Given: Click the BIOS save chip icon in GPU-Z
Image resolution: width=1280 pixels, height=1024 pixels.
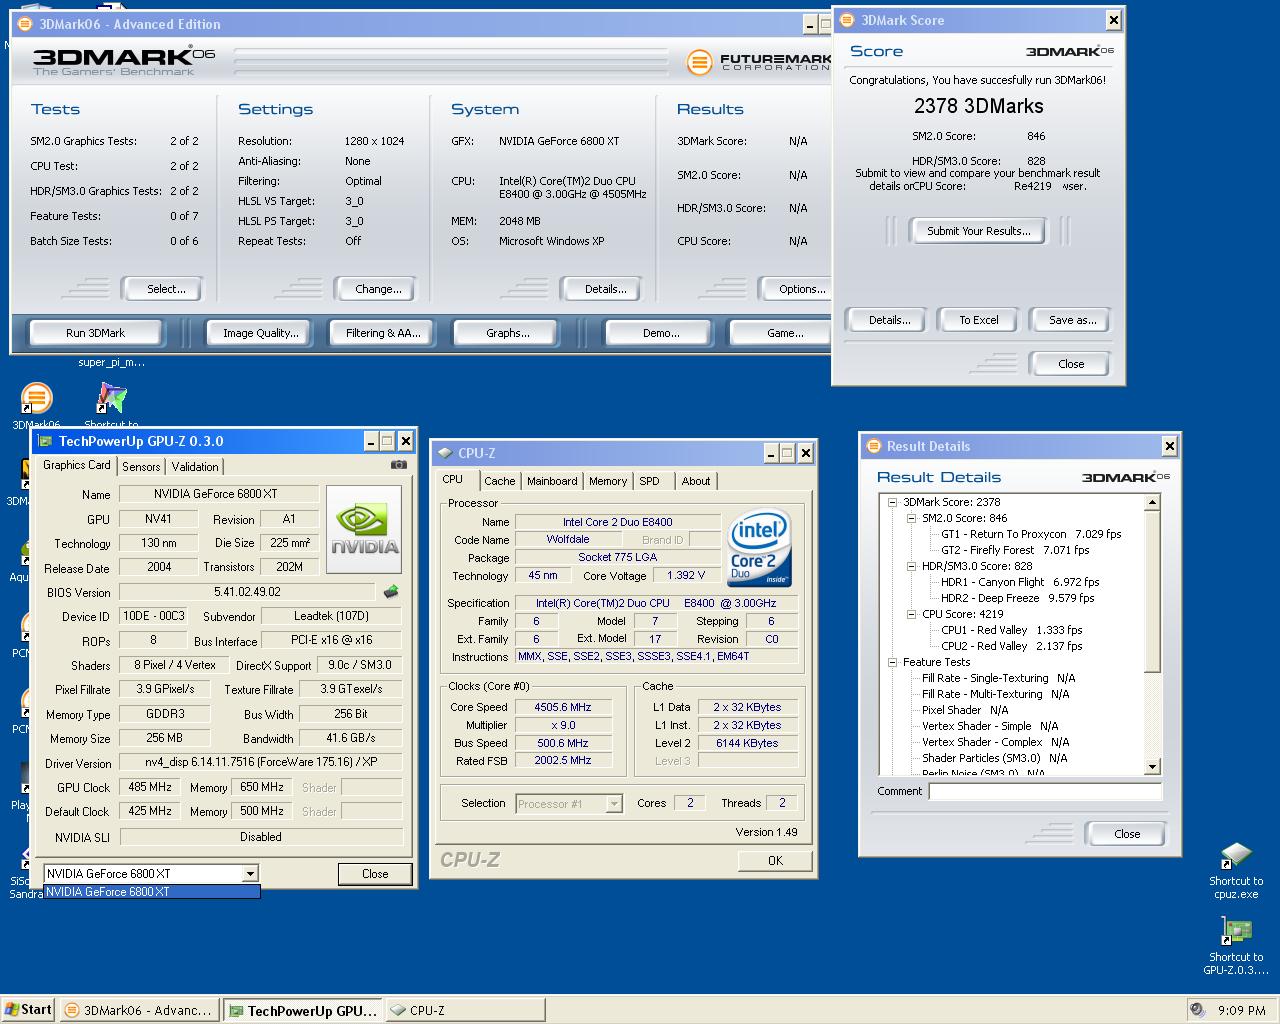Looking at the screenshot, I should (x=391, y=592).
